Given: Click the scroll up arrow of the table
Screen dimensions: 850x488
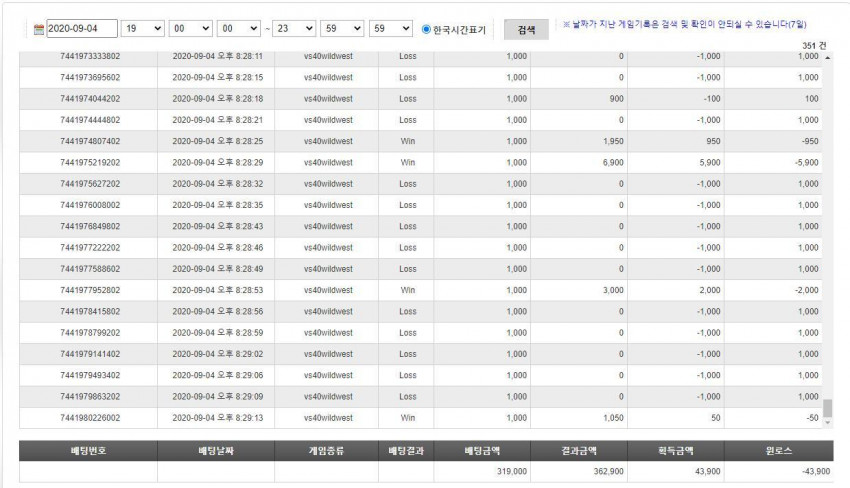Looking at the screenshot, I should 828,57.
